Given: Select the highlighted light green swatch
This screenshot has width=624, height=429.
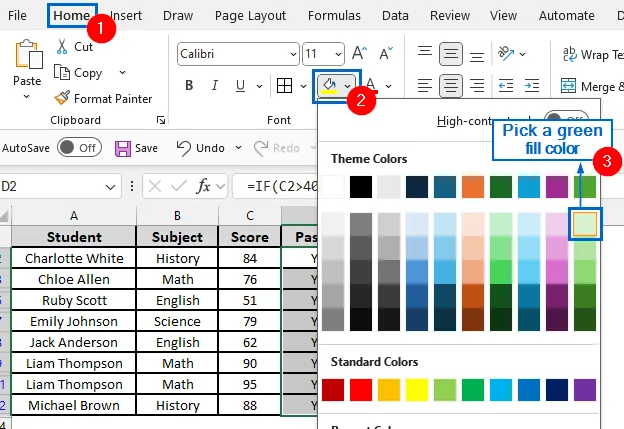Looking at the screenshot, I should [x=585, y=224].
